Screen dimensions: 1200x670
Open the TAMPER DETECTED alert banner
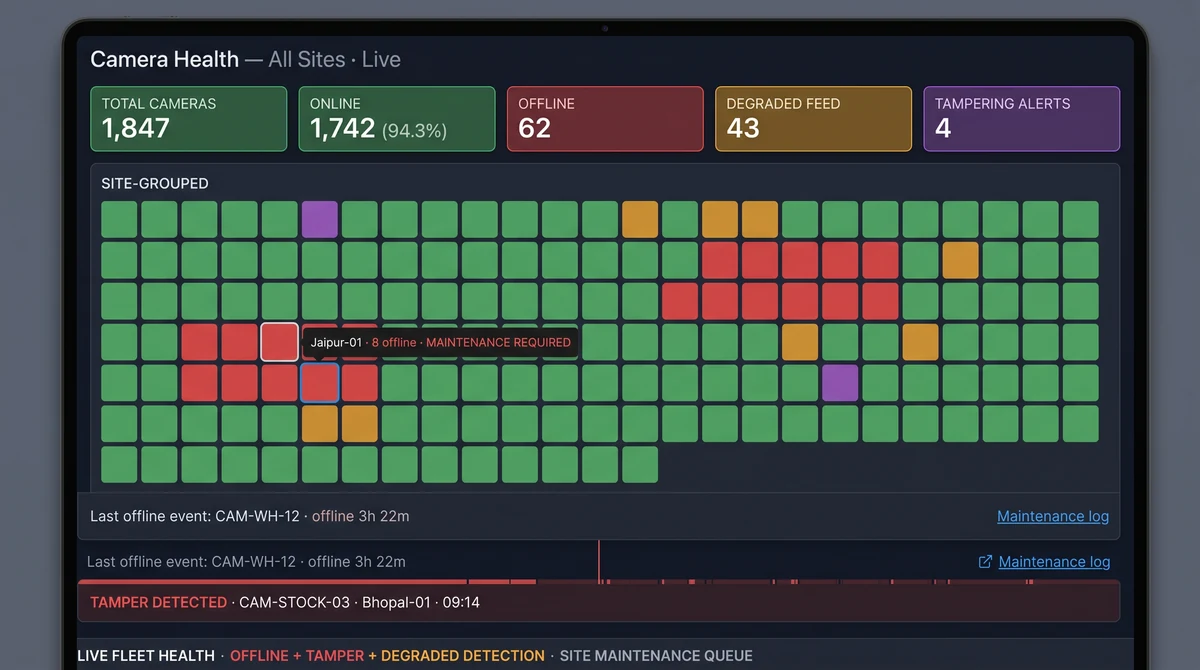(x=598, y=602)
